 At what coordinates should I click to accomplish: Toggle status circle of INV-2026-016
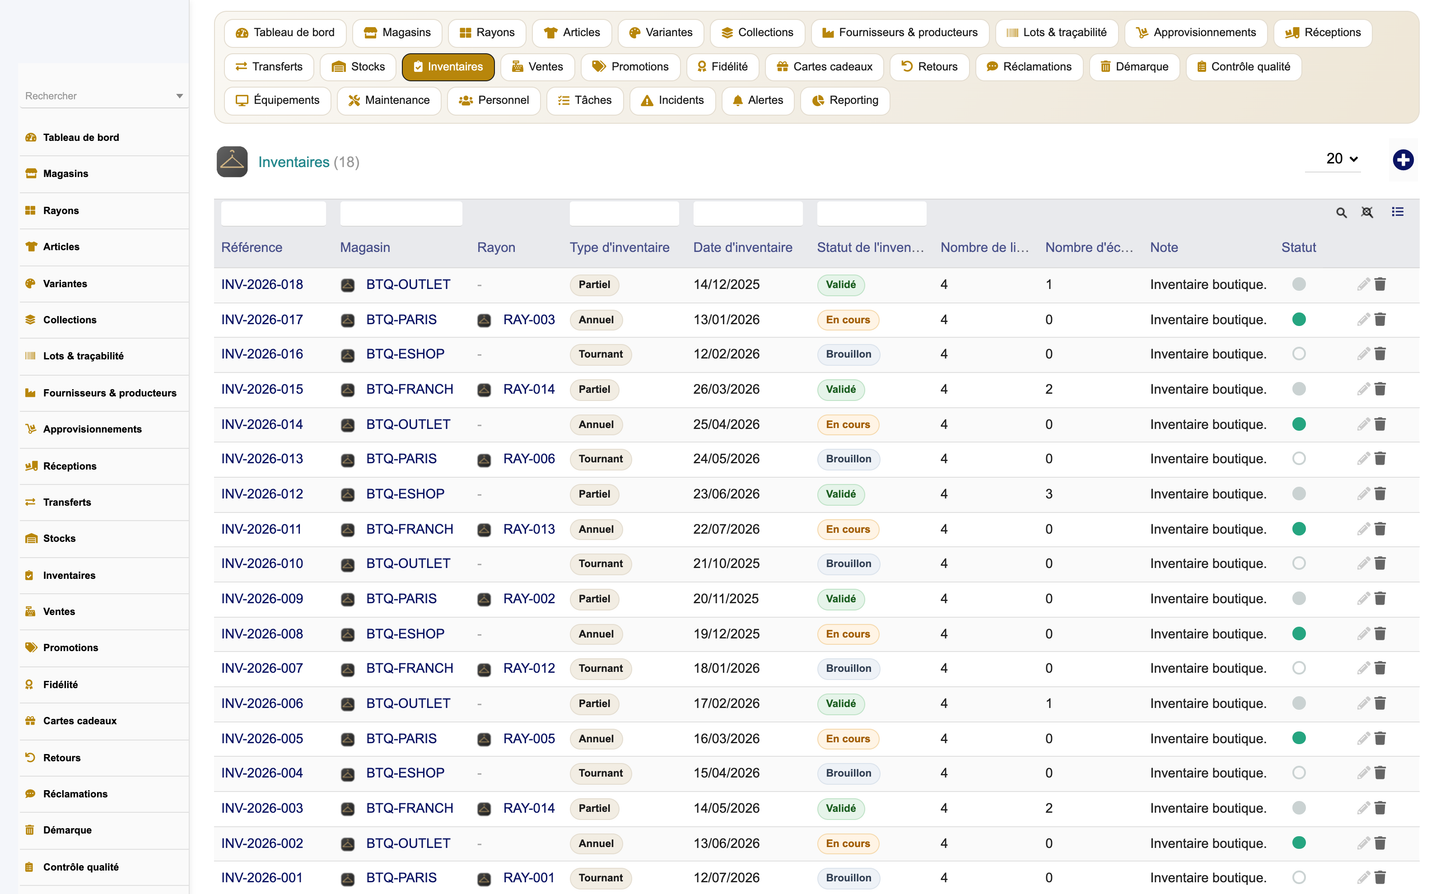point(1299,354)
